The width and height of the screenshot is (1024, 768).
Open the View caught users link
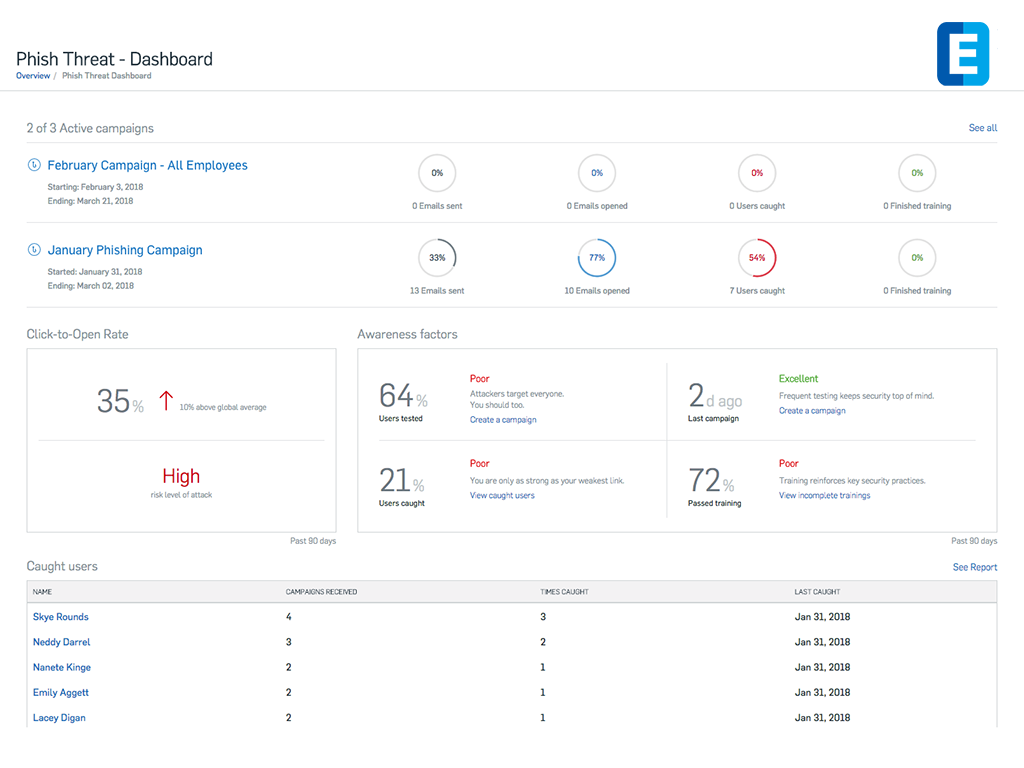pos(502,496)
